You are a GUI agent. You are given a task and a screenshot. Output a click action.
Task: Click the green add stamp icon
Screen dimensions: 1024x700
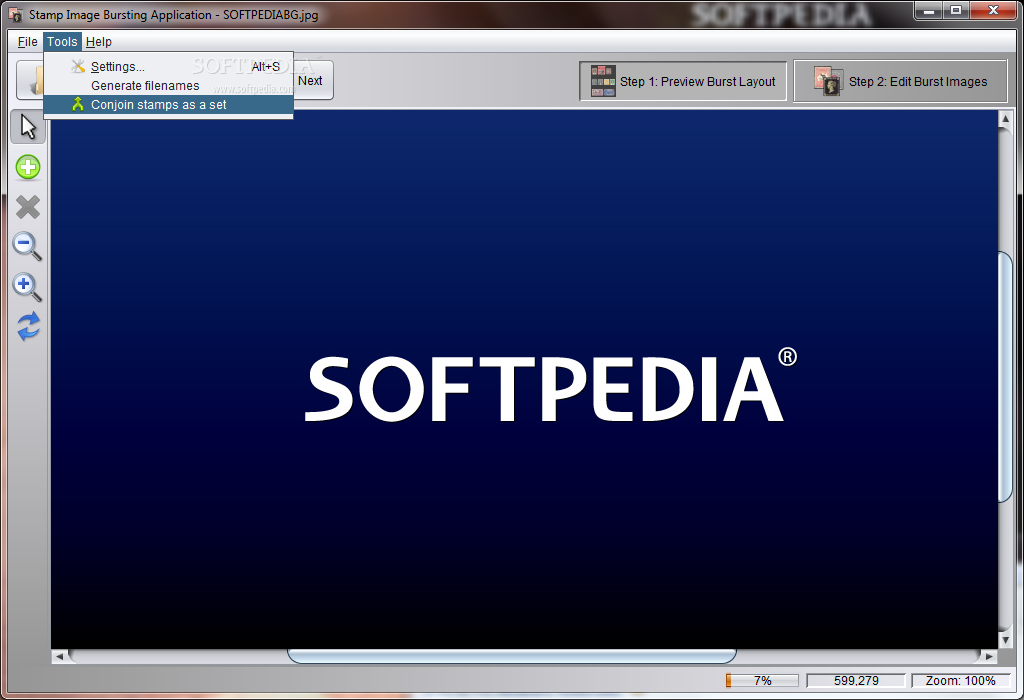(x=28, y=167)
